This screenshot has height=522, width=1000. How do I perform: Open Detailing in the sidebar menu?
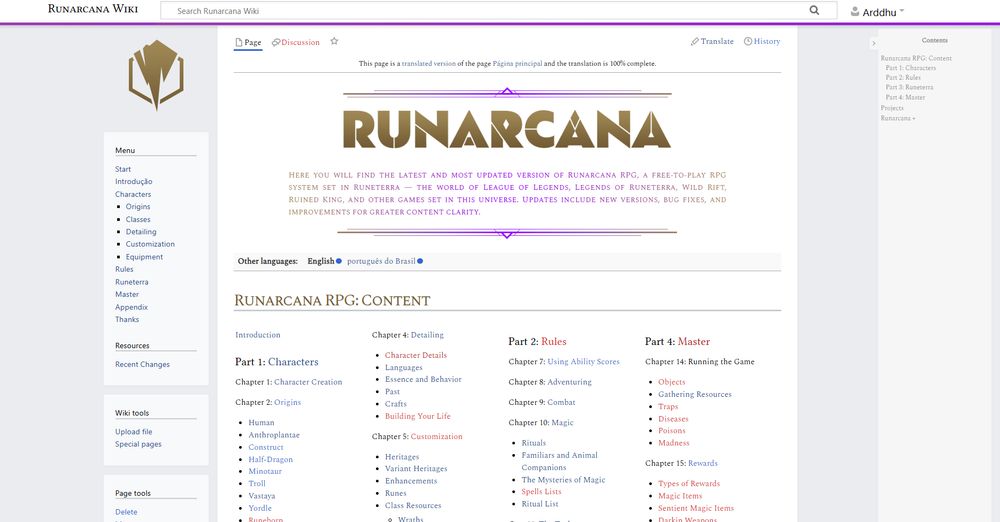tap(141, 232)
